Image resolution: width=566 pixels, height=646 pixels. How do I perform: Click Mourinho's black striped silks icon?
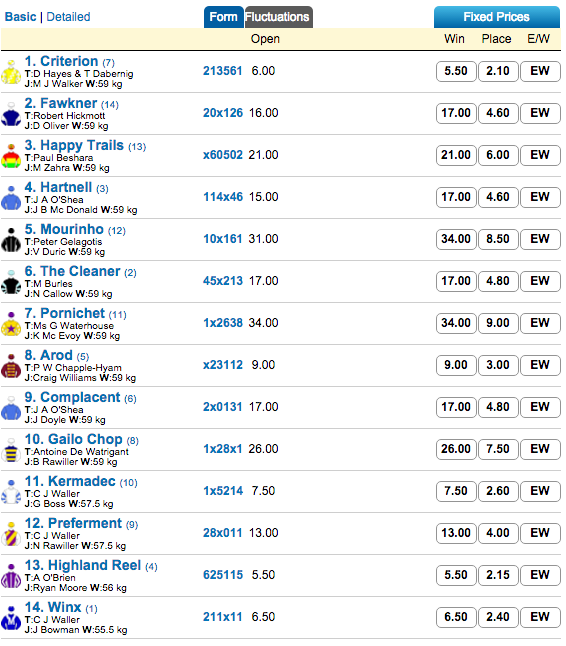11,240
